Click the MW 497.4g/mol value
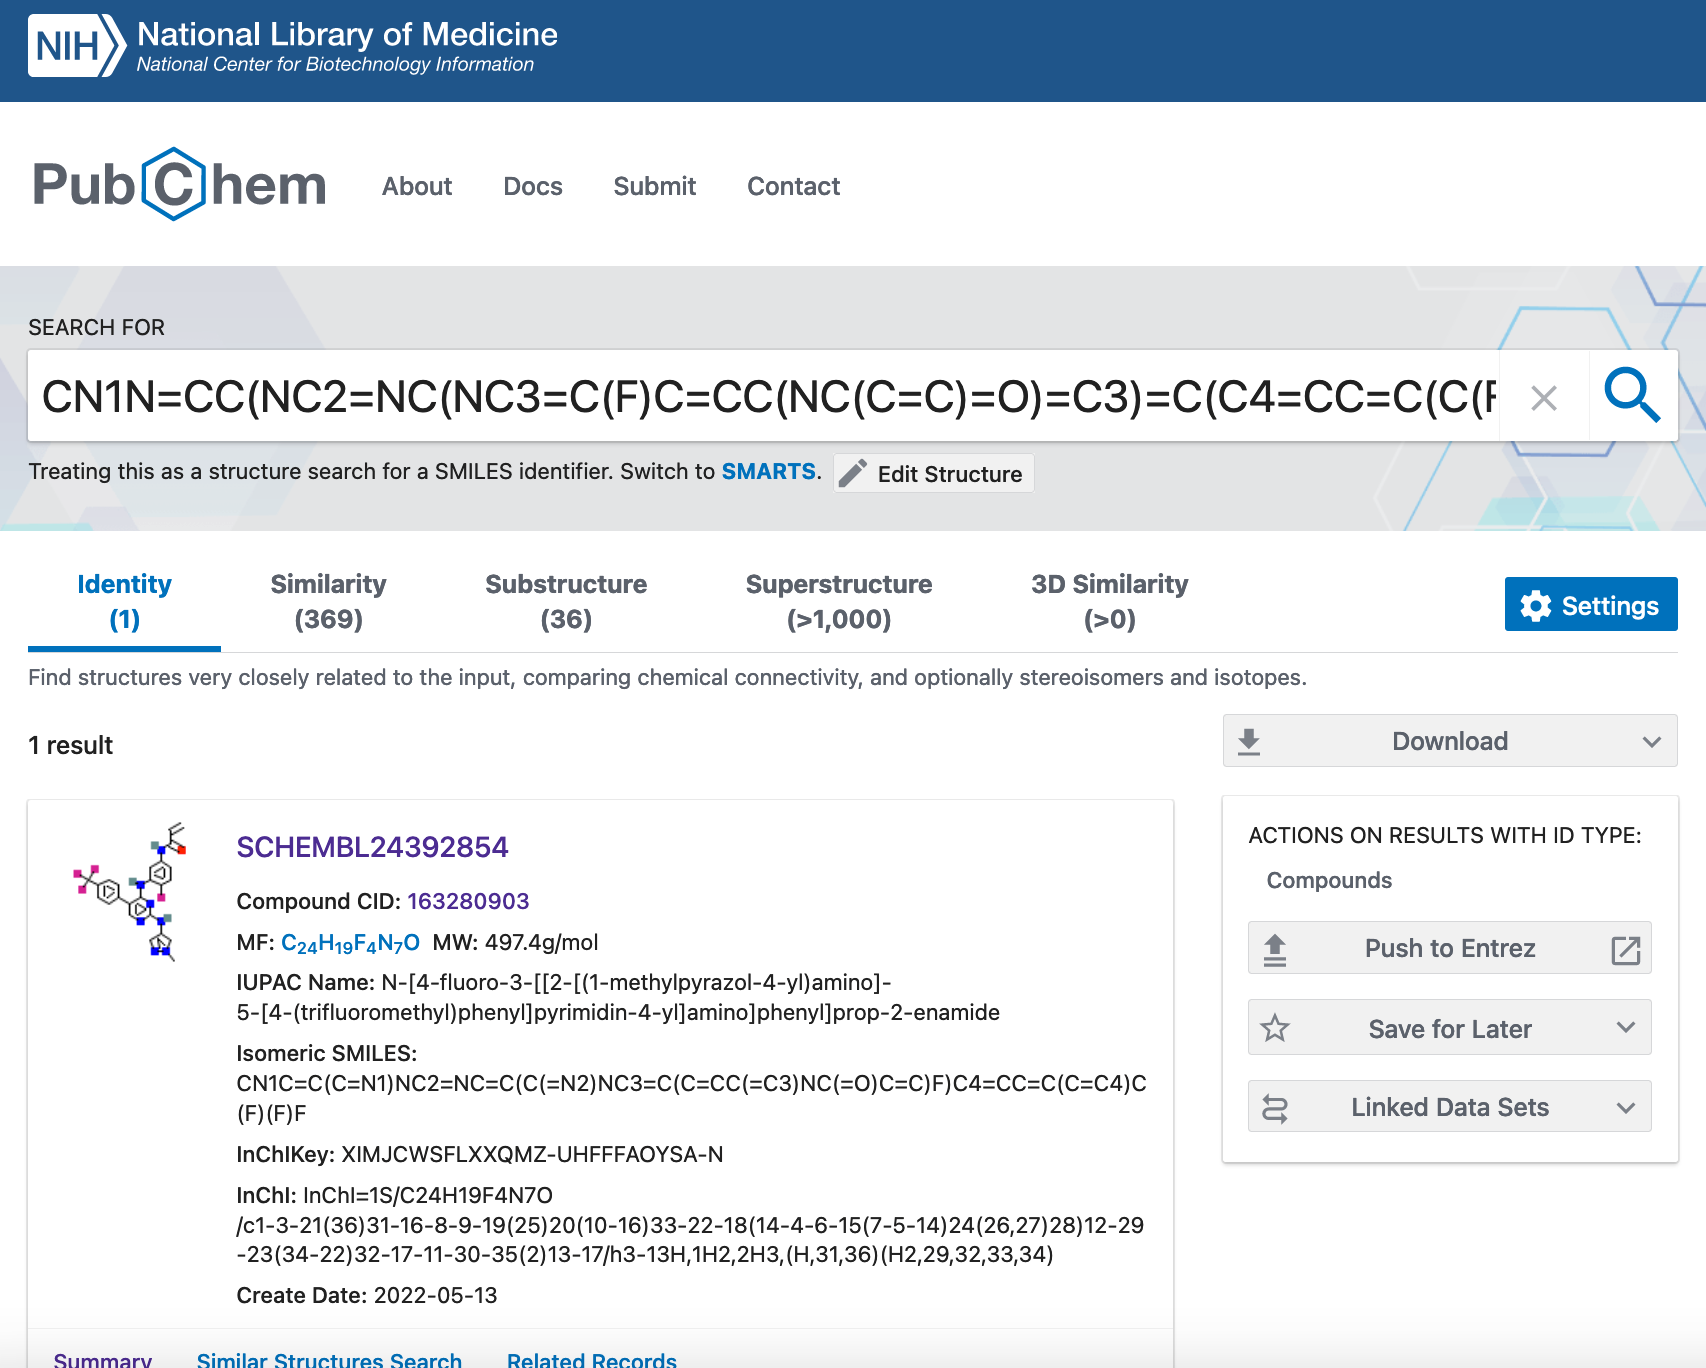Image resolution: width=1706 pixels, height=1368 pixels. point(541,942)
